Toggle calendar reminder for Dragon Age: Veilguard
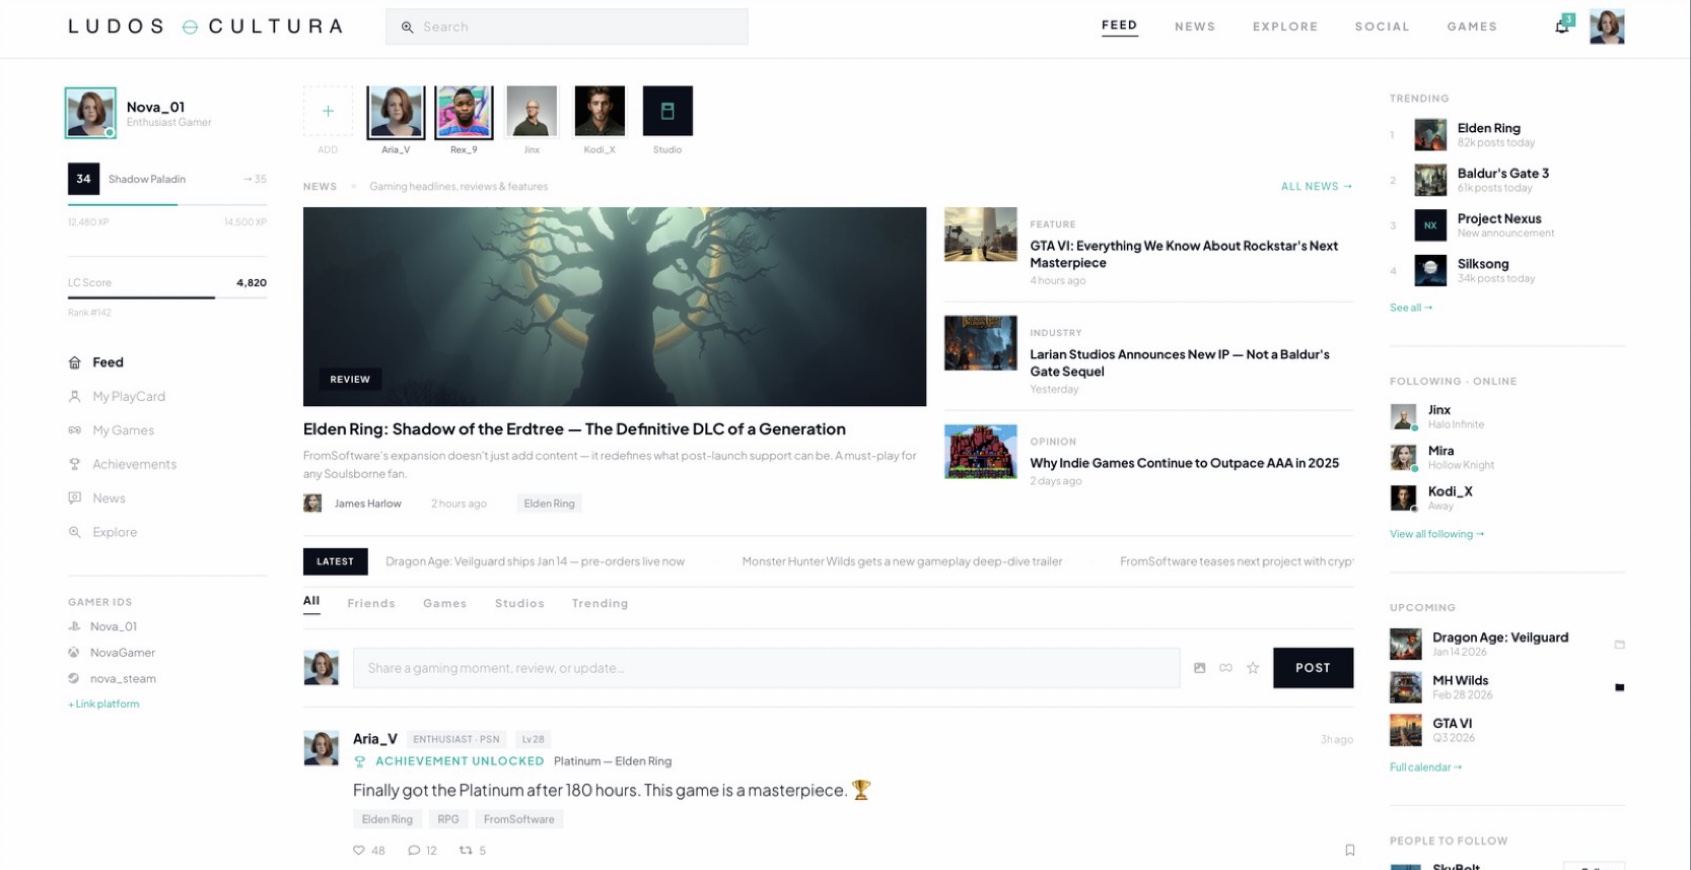The image size is (1691, 870). [1619, 645]
